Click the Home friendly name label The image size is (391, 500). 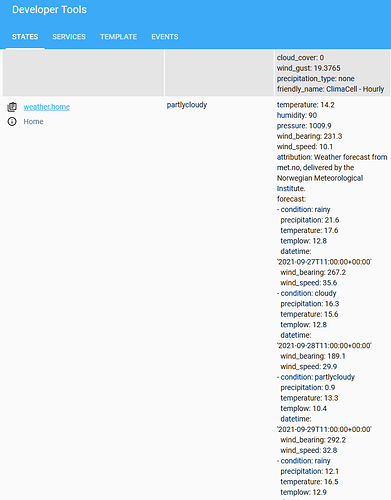coord(33,122)
